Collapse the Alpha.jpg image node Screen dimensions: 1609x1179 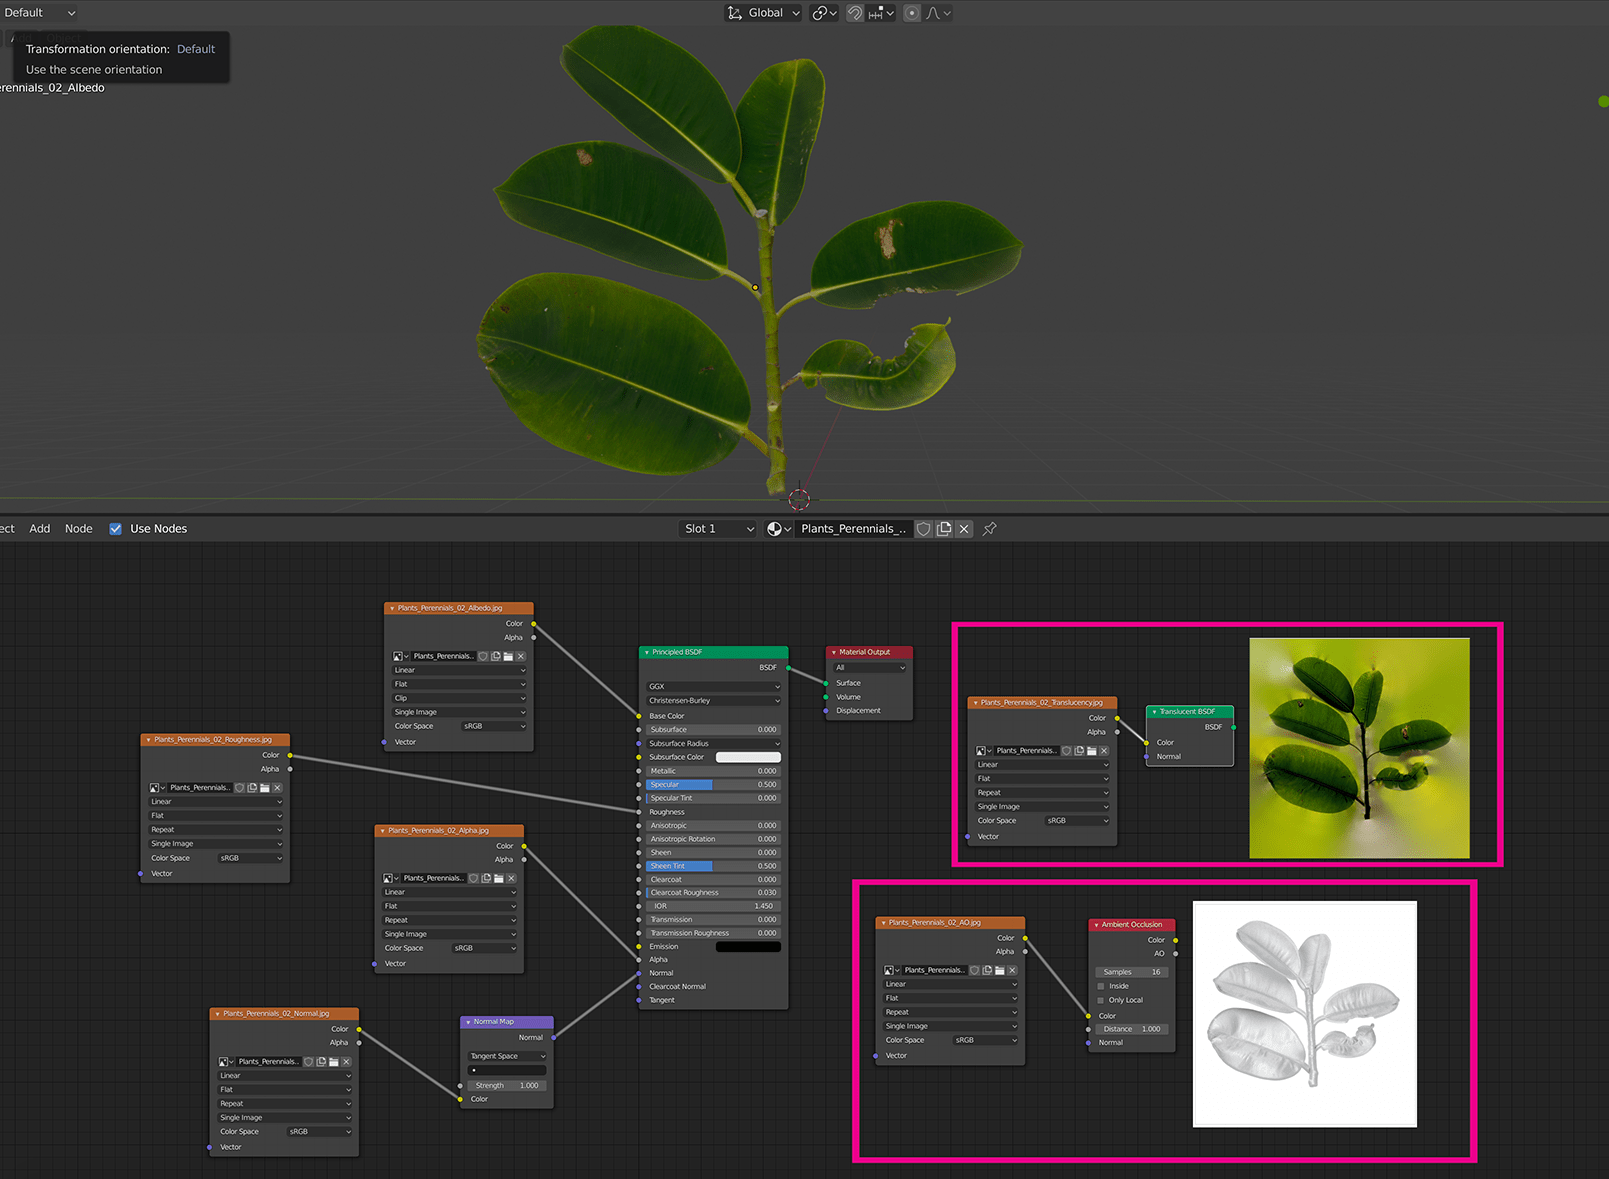(382, 831)
